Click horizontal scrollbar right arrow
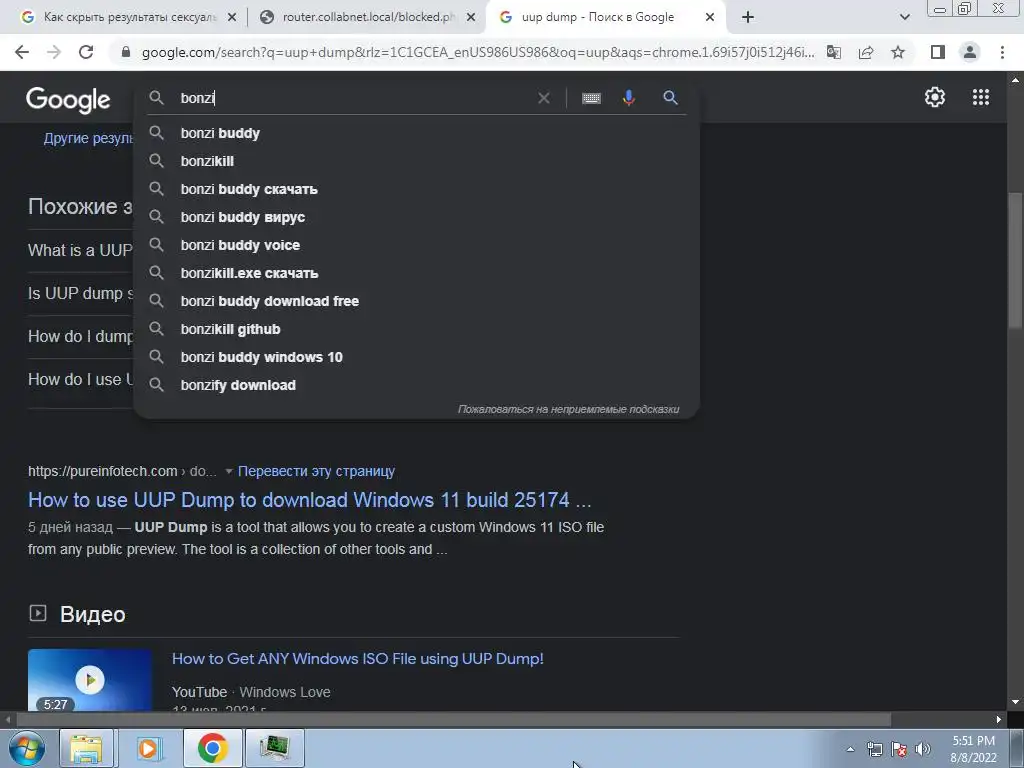 point(999,720)
